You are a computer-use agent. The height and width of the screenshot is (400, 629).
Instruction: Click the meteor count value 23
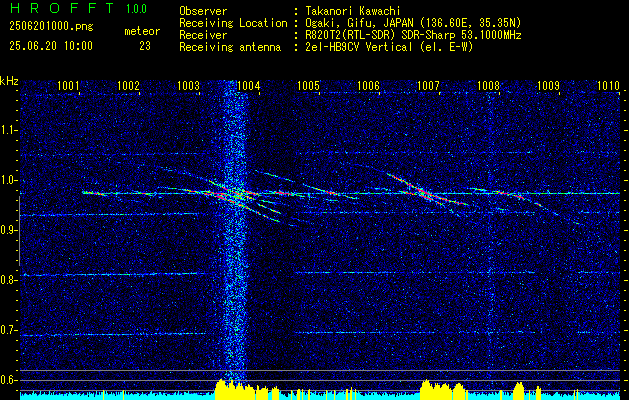[x=145, y=46]
